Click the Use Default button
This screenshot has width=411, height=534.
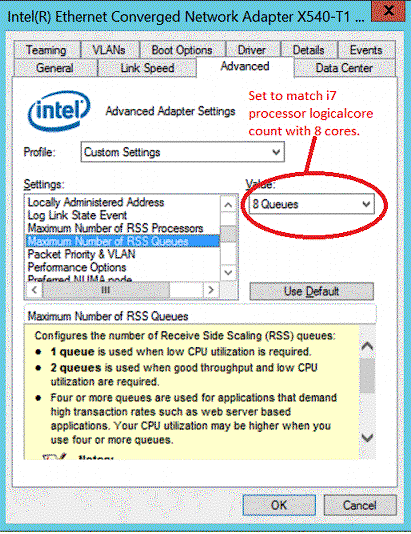click(312, 291)
